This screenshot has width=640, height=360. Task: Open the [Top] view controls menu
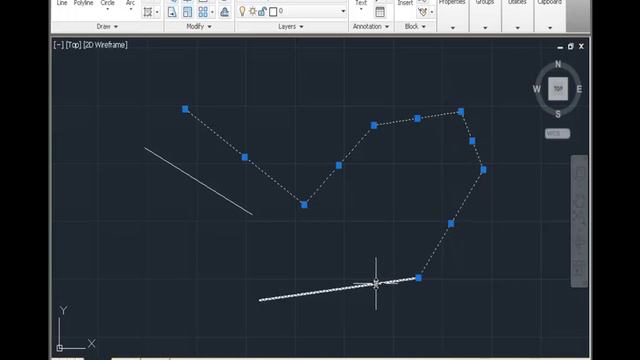(x=73, y=45)
